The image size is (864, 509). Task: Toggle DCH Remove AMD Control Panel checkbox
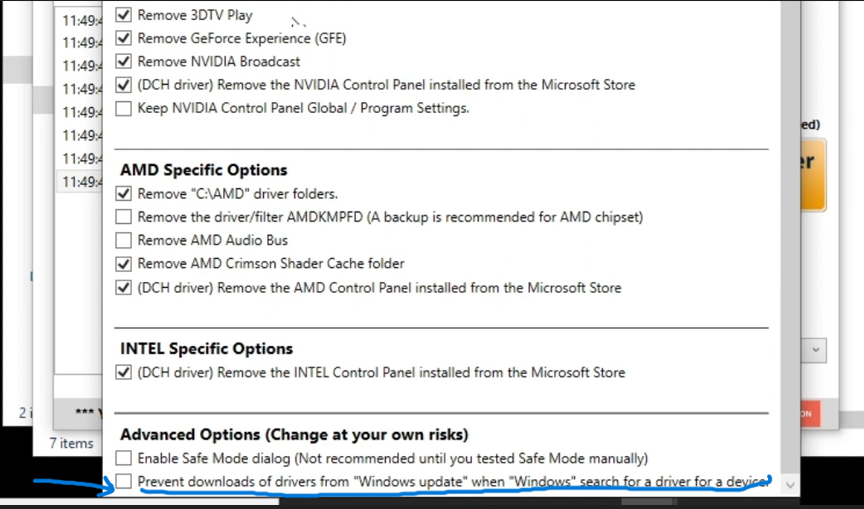coord(123,288)
